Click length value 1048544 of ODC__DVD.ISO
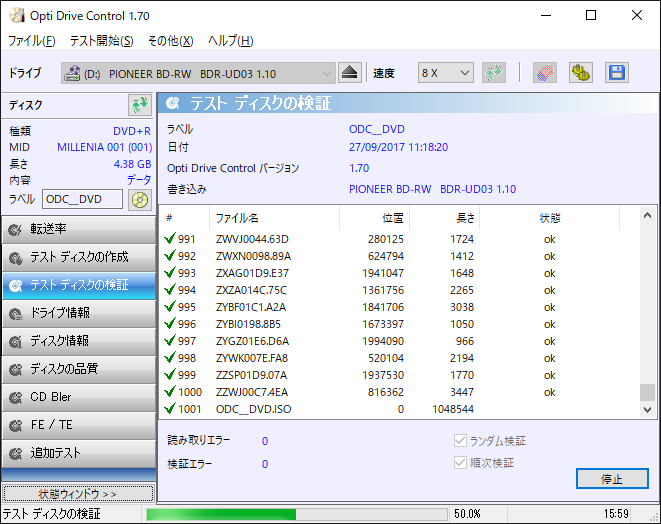661x524 pixels. click(453, 409)
